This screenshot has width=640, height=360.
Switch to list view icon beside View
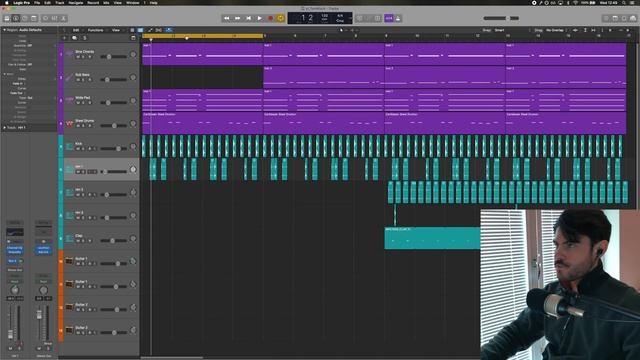(132, 30)
